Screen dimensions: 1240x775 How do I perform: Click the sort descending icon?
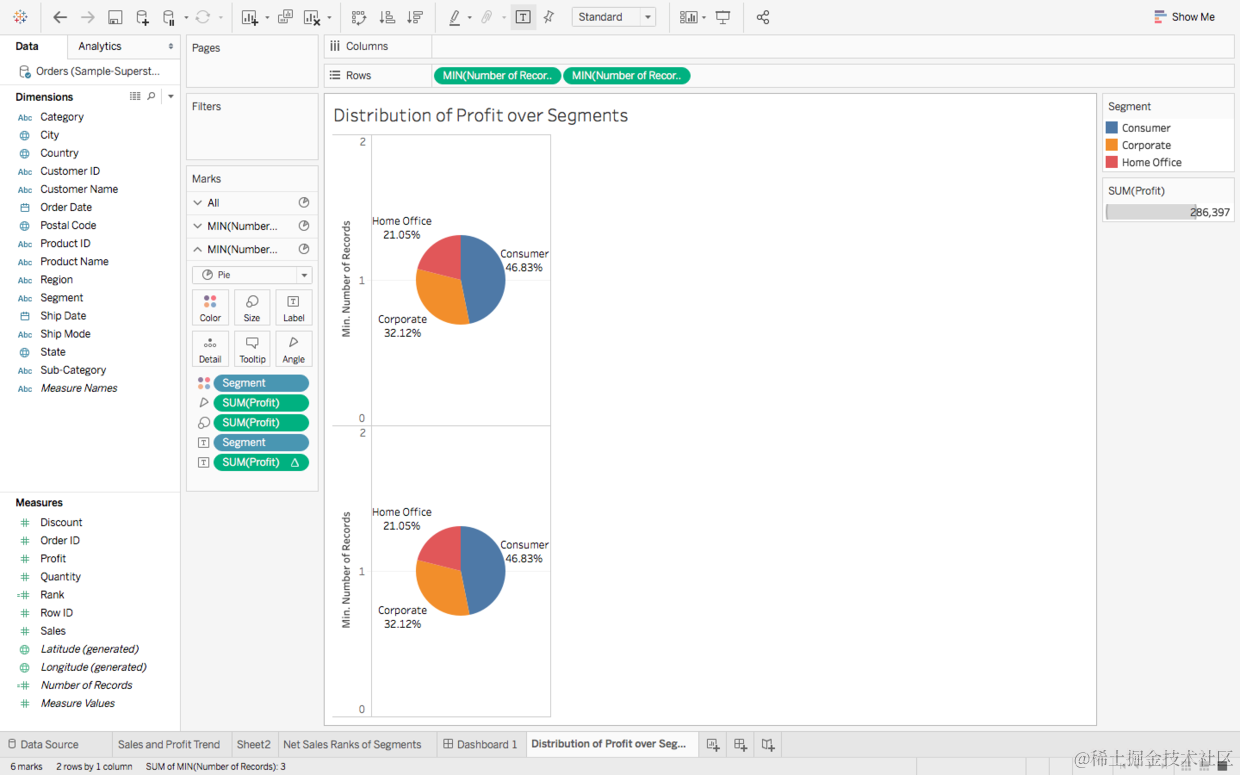pyautogui.click(x=415, y=17)
